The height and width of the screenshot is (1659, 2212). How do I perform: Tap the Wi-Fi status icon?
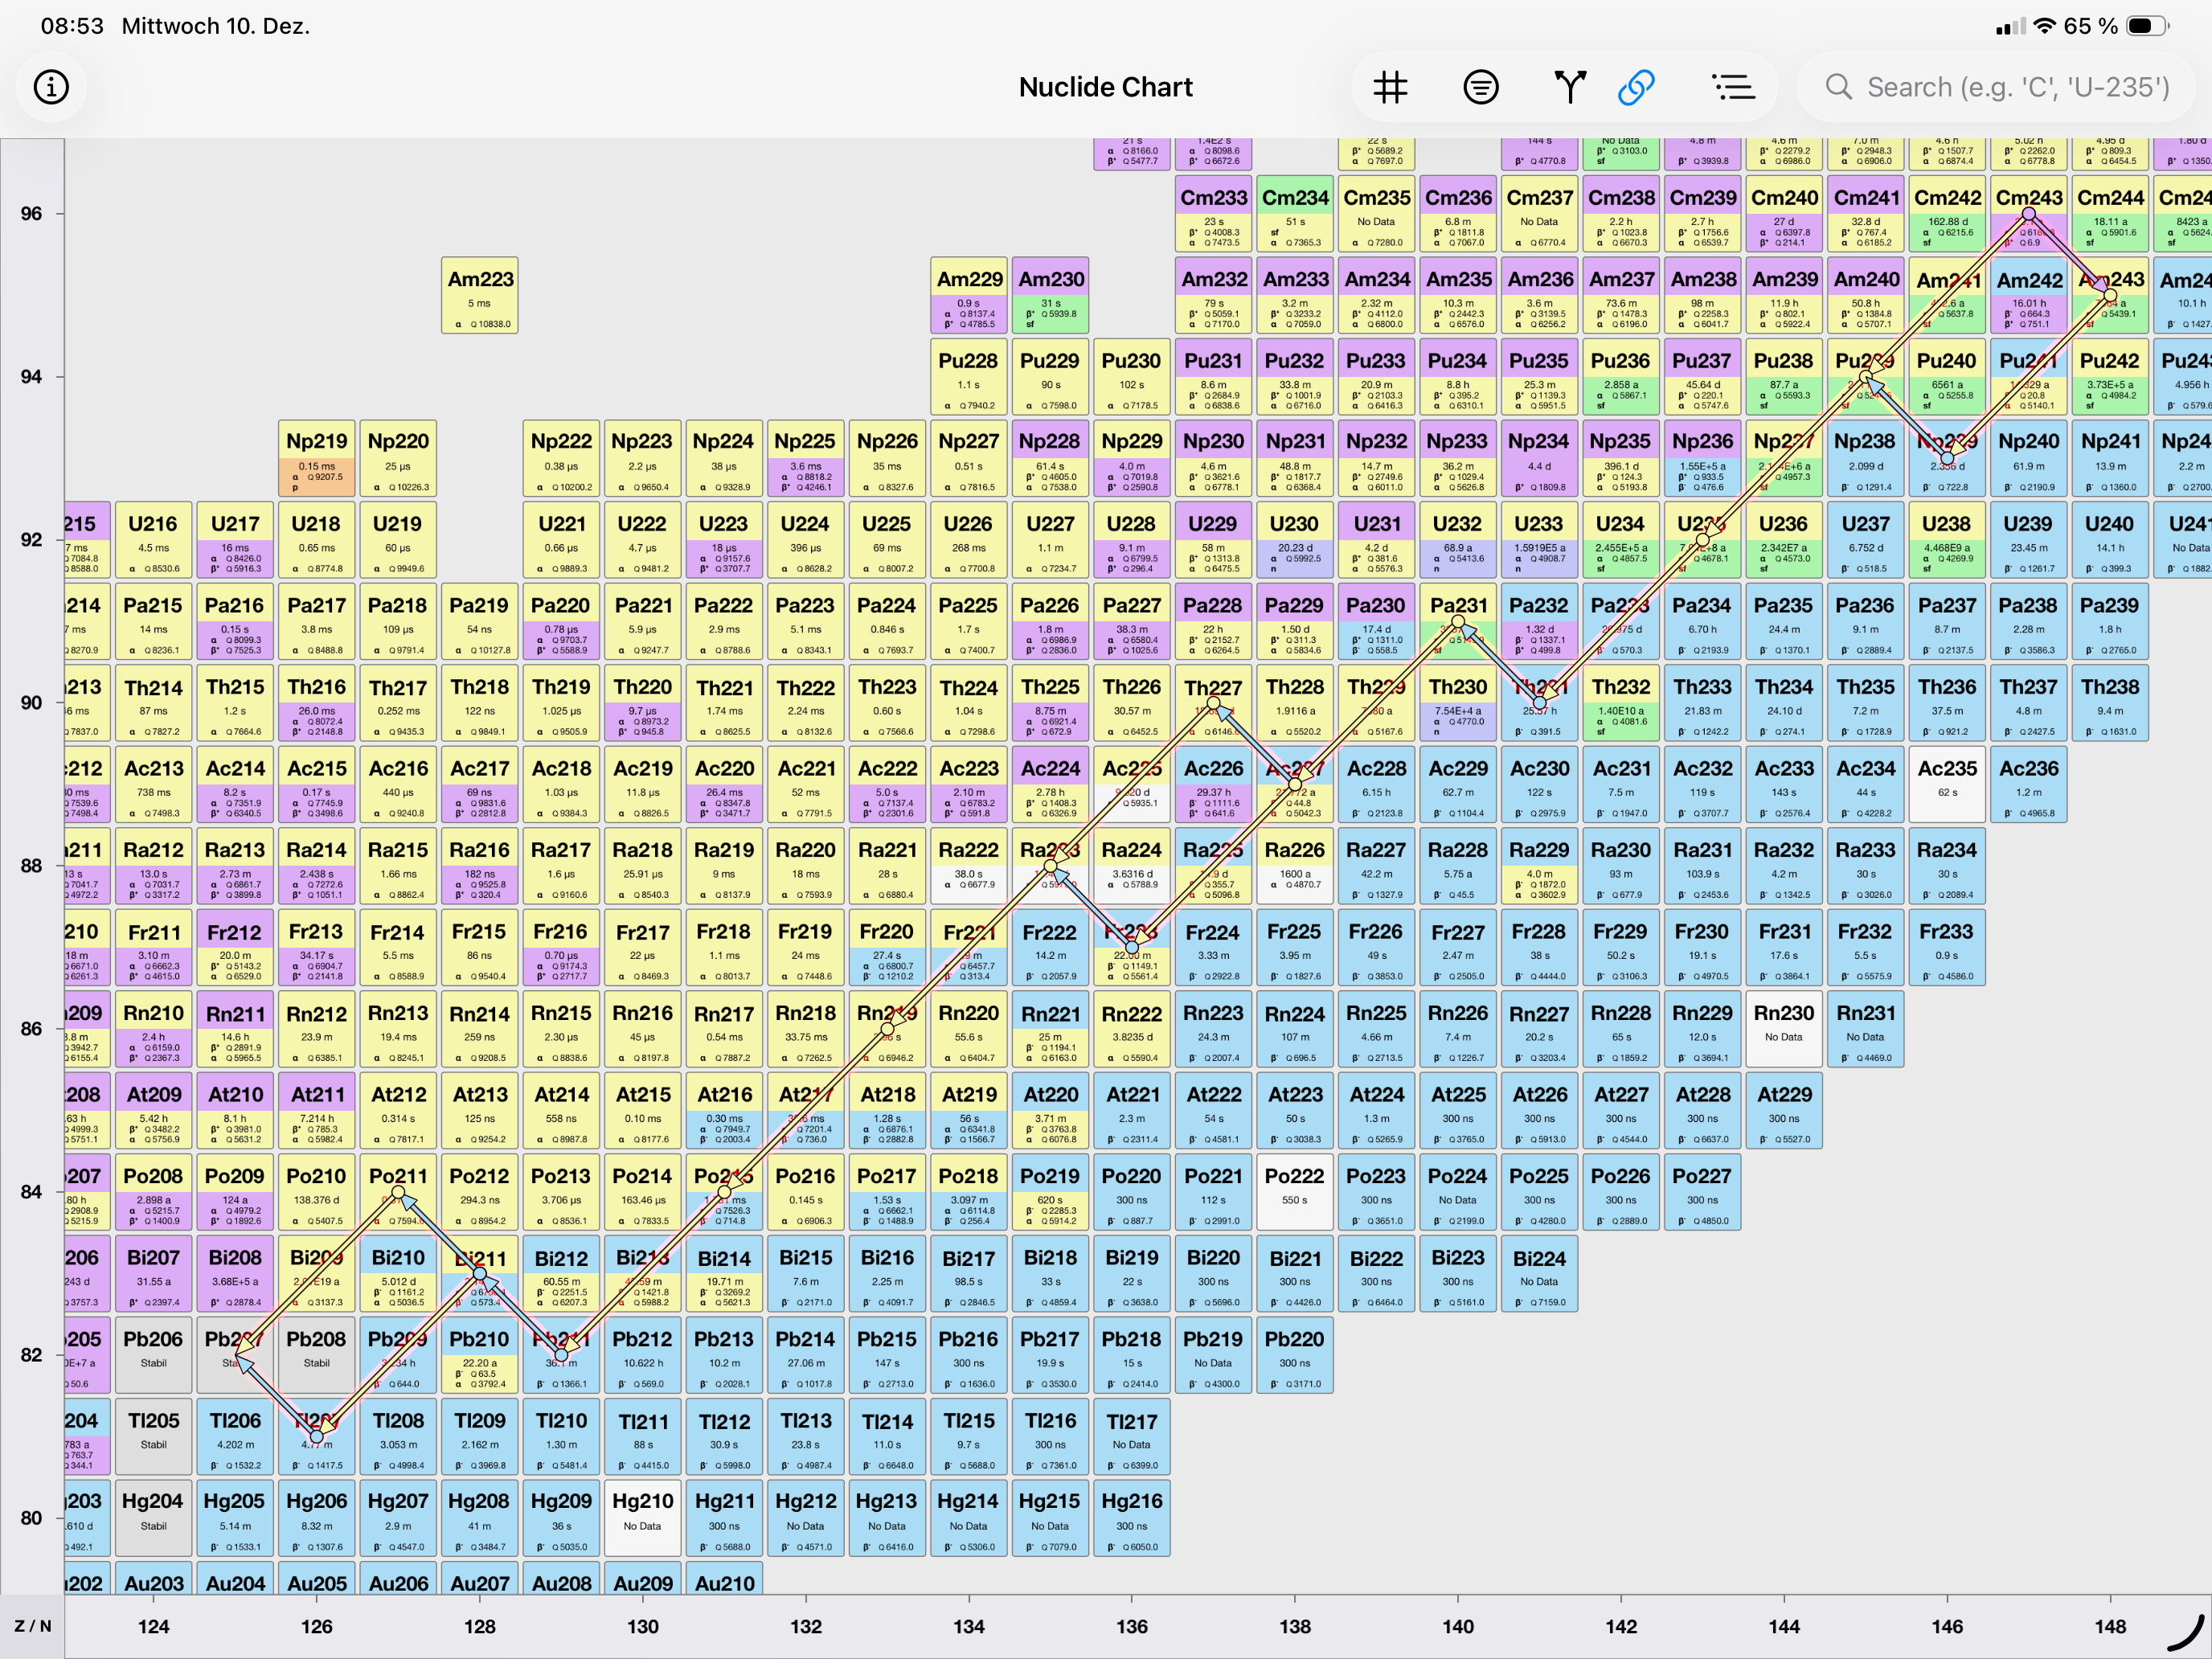click(x=2045, y=26)
